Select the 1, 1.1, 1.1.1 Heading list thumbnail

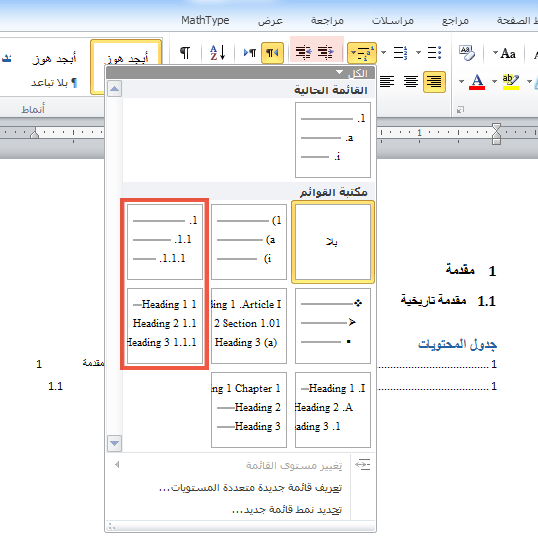tap(165, 326)
